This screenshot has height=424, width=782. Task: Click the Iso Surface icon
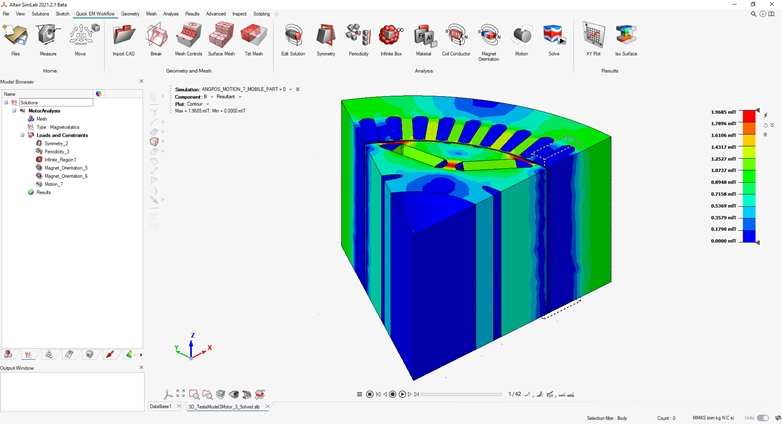coord(626,37)
